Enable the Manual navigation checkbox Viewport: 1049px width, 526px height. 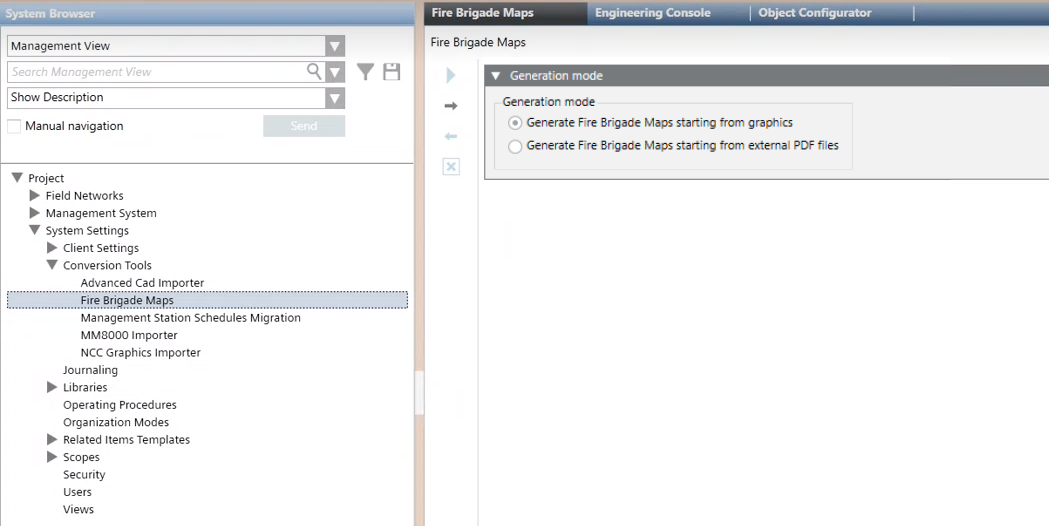pyautogui.click(x=14, y=126)
